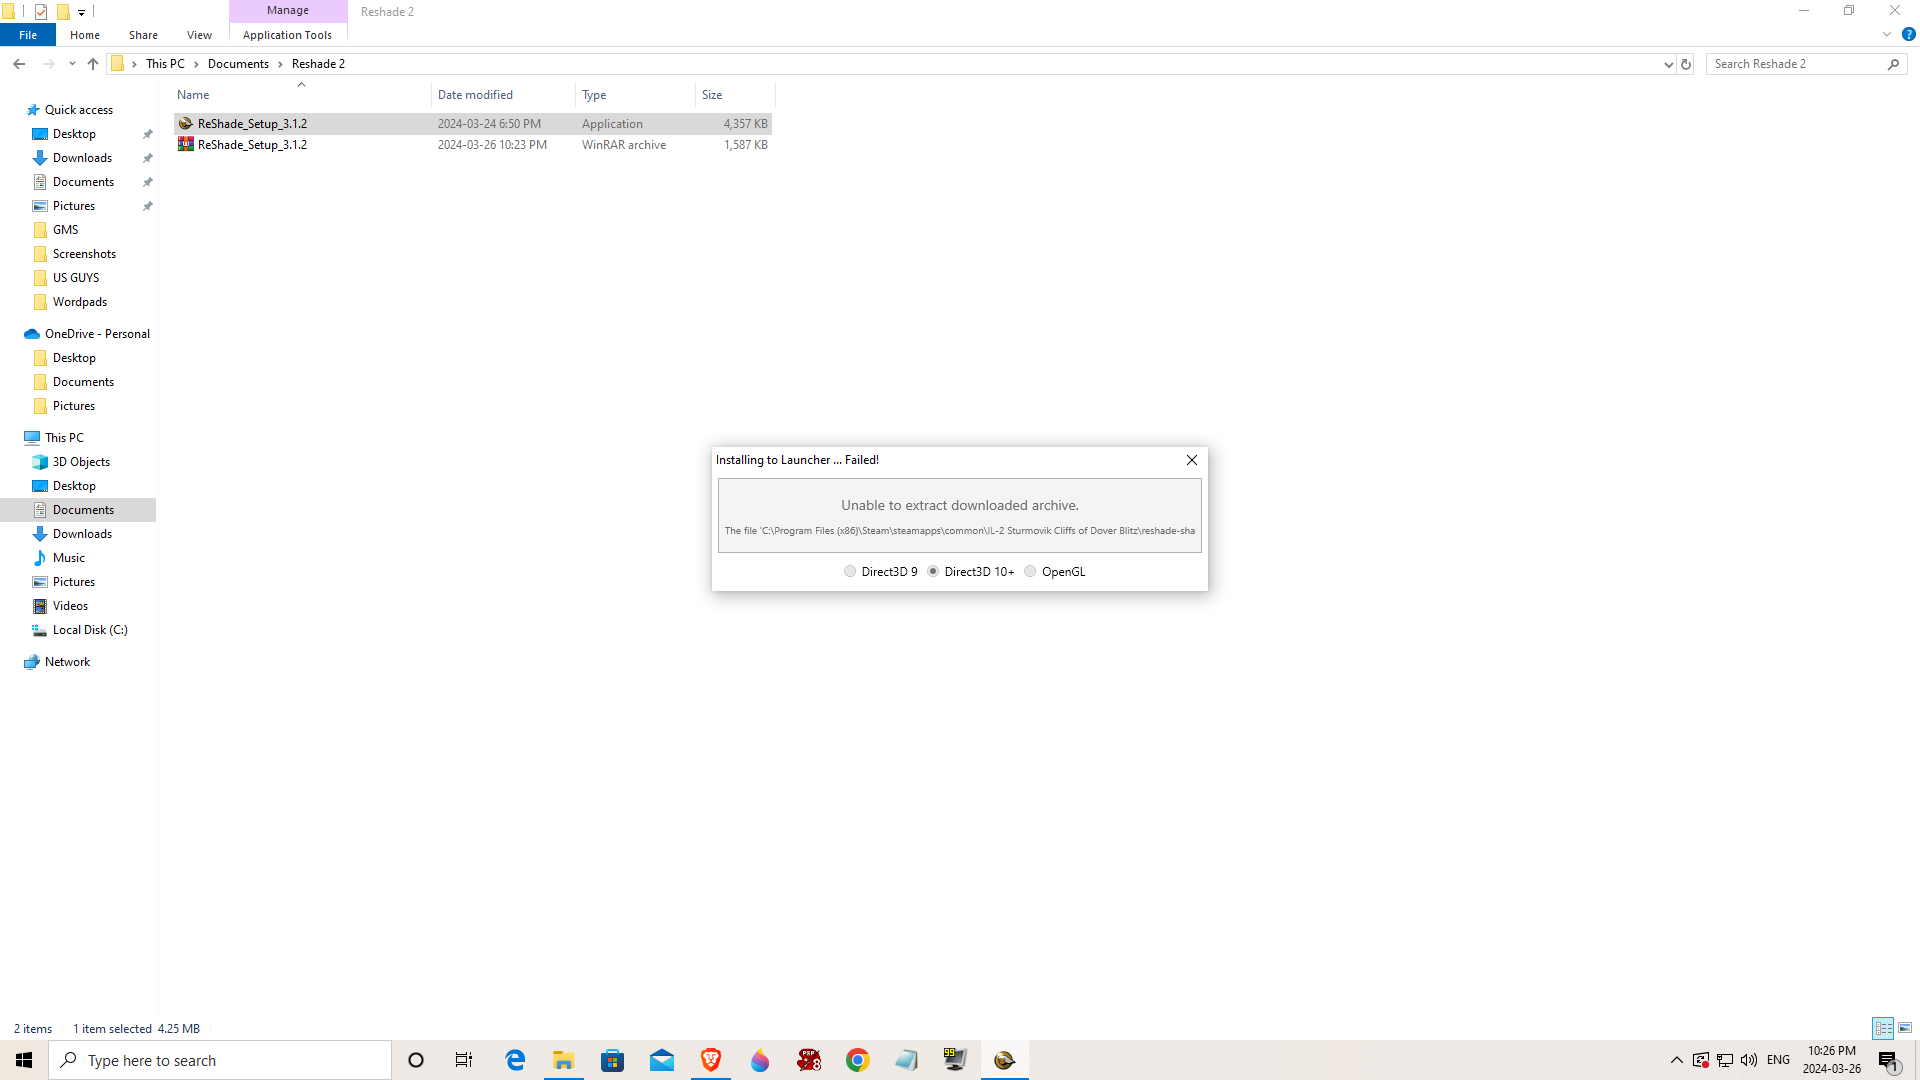Show hidden system tray icons
The width and height of the screenshot is (1920, 1080).
coord(1677,1060)
